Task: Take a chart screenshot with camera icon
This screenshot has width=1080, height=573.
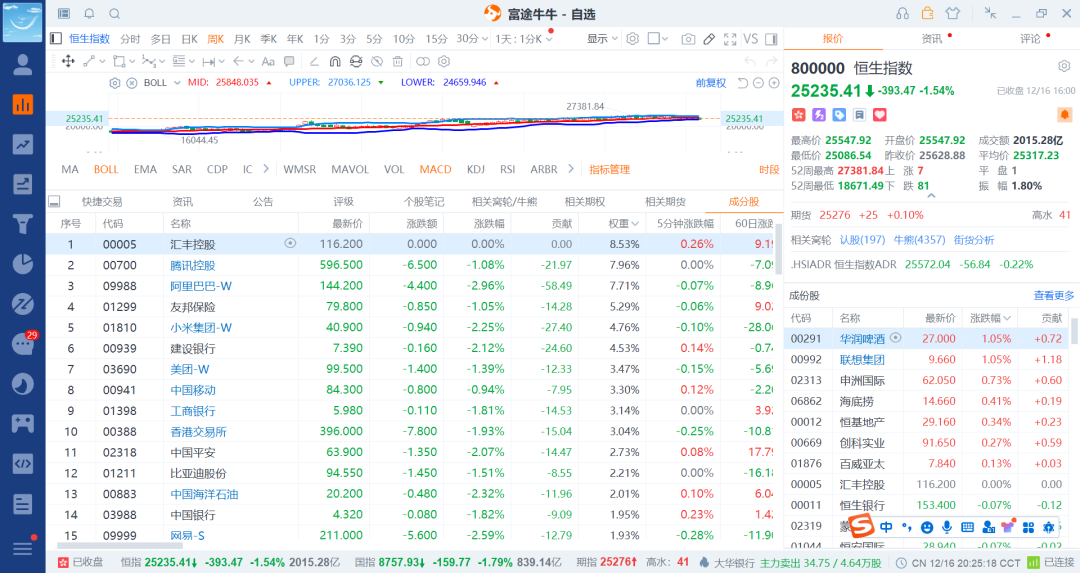Action: [x=688, y=39]
